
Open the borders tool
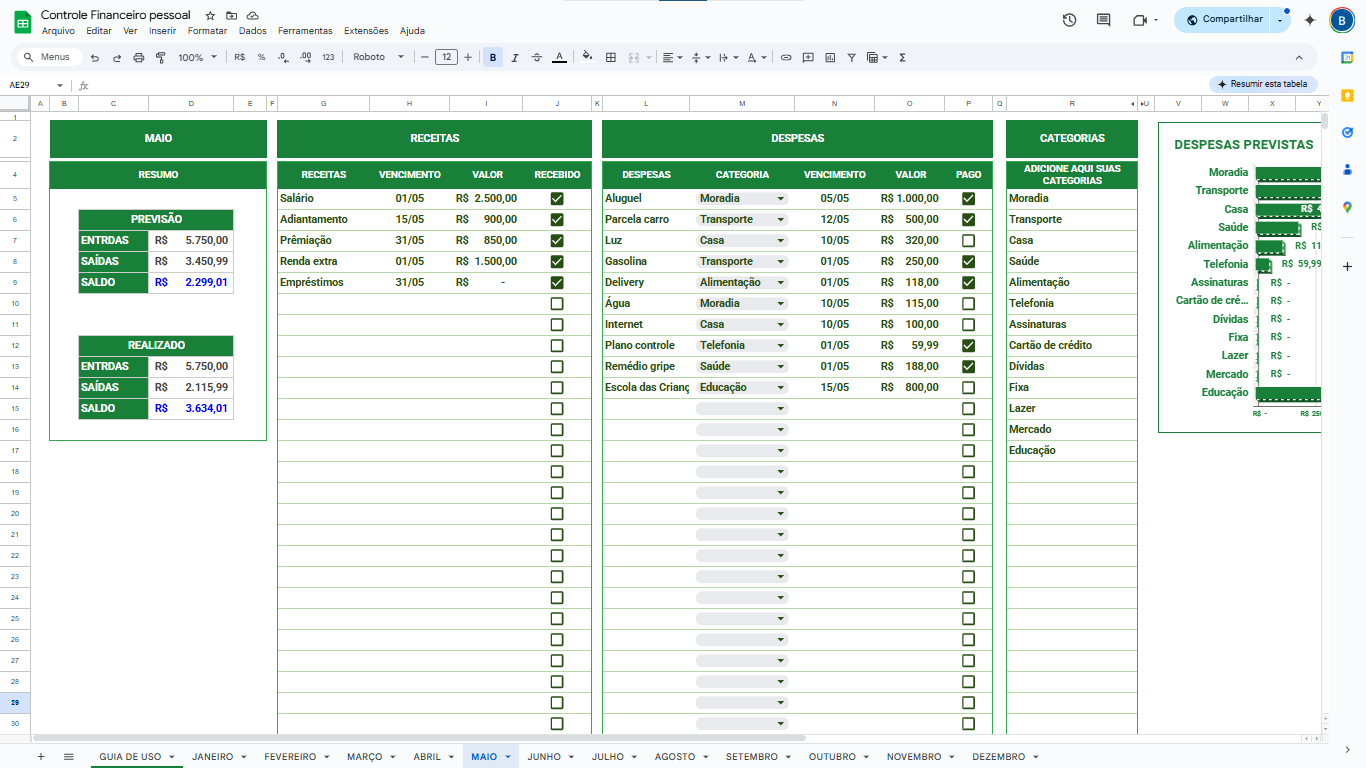tap(611, 58)
